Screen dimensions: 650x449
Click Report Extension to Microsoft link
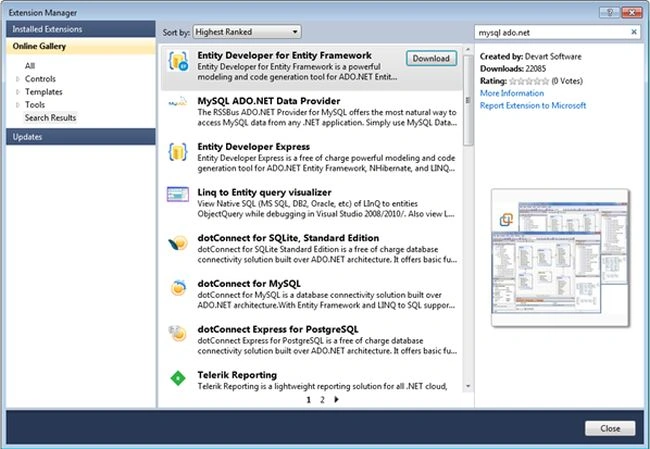pos(533,106)
